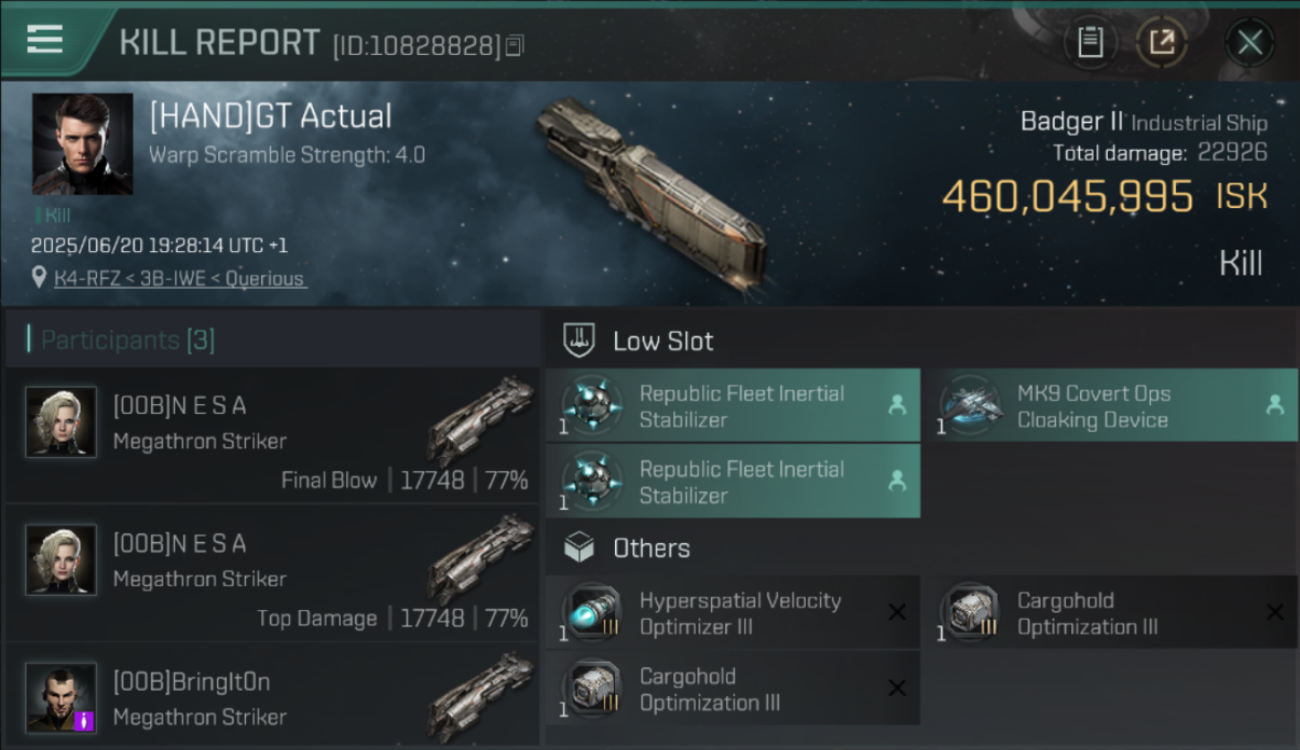This screenshot has height=750, width=1300.
Task: Close the kill report window
Action: click(1249, 42)
